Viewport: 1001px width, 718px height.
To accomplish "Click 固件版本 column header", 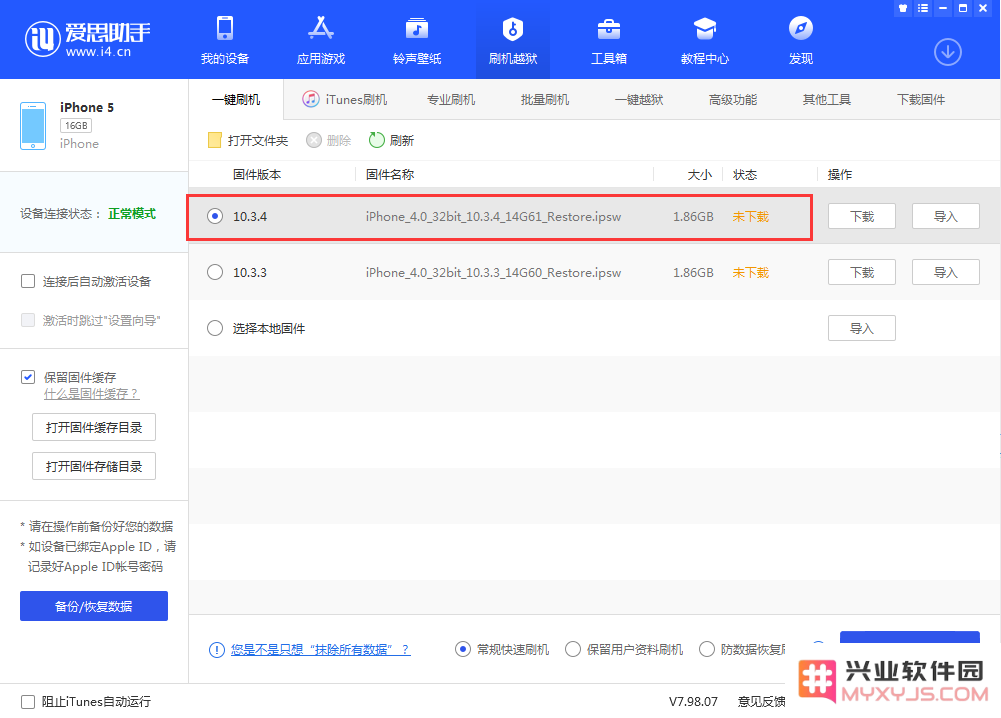I will 257,175.
